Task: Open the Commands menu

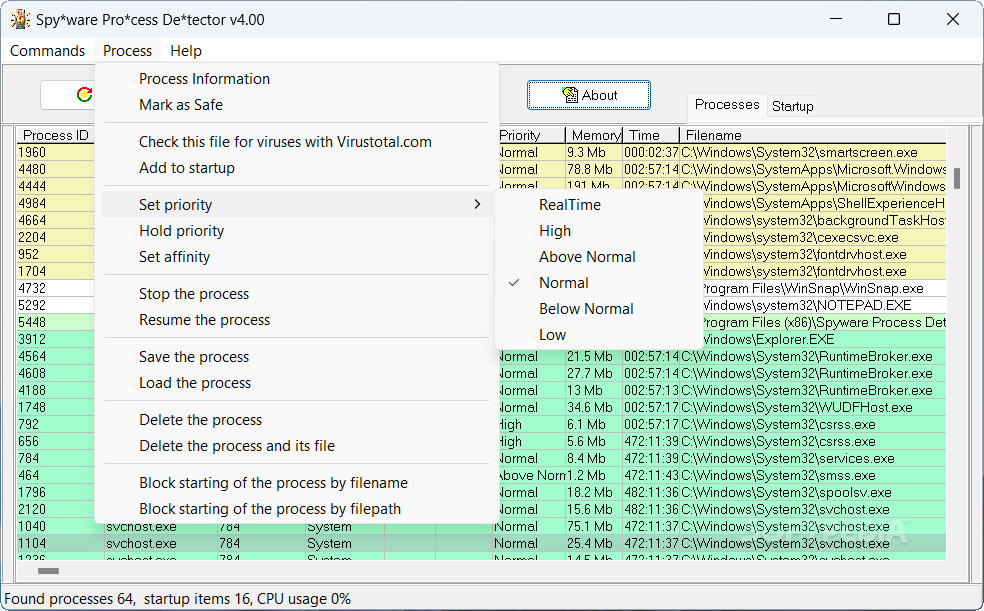Action: (47, 51)
